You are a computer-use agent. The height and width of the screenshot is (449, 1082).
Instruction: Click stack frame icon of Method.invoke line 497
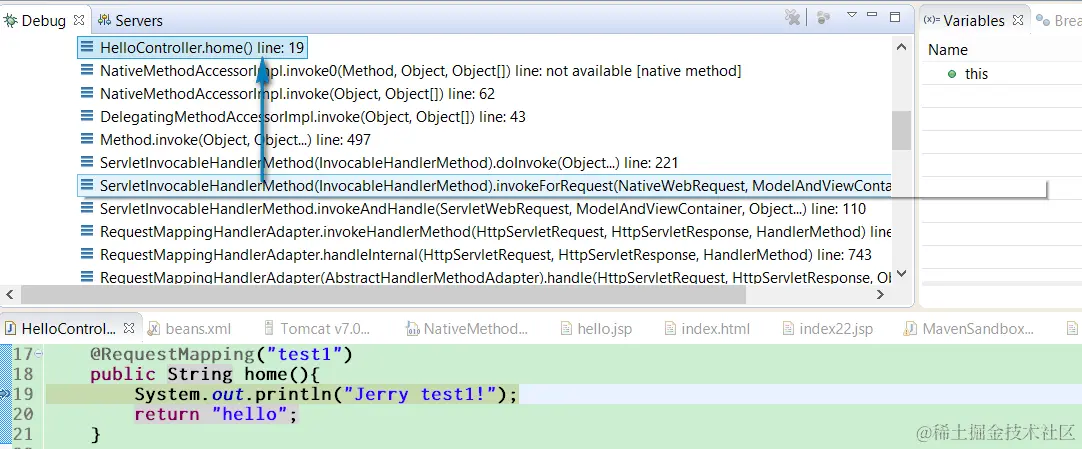[87, 139]
